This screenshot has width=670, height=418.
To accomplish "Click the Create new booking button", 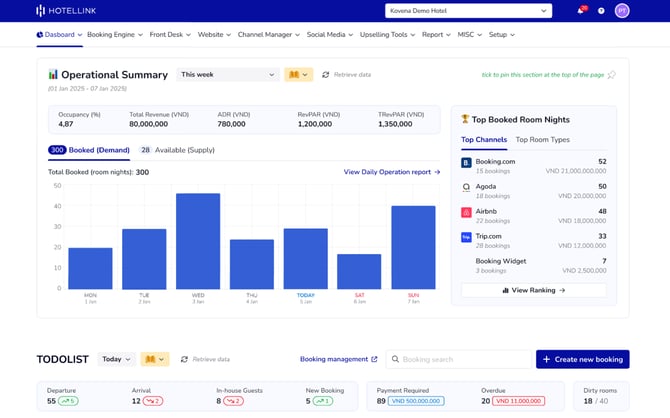I will [x=582, y=359].
